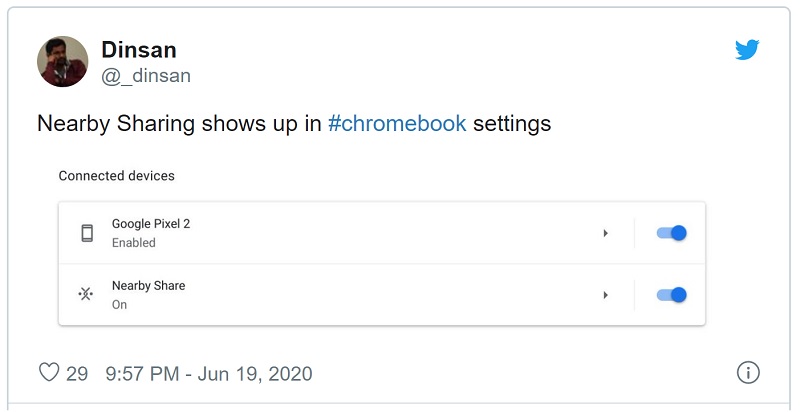This screenshot has width=800, height=412.
Task: Open the 9:57 PM - Jun 19, 2020 timestamp
Action: tap(208, 374)
